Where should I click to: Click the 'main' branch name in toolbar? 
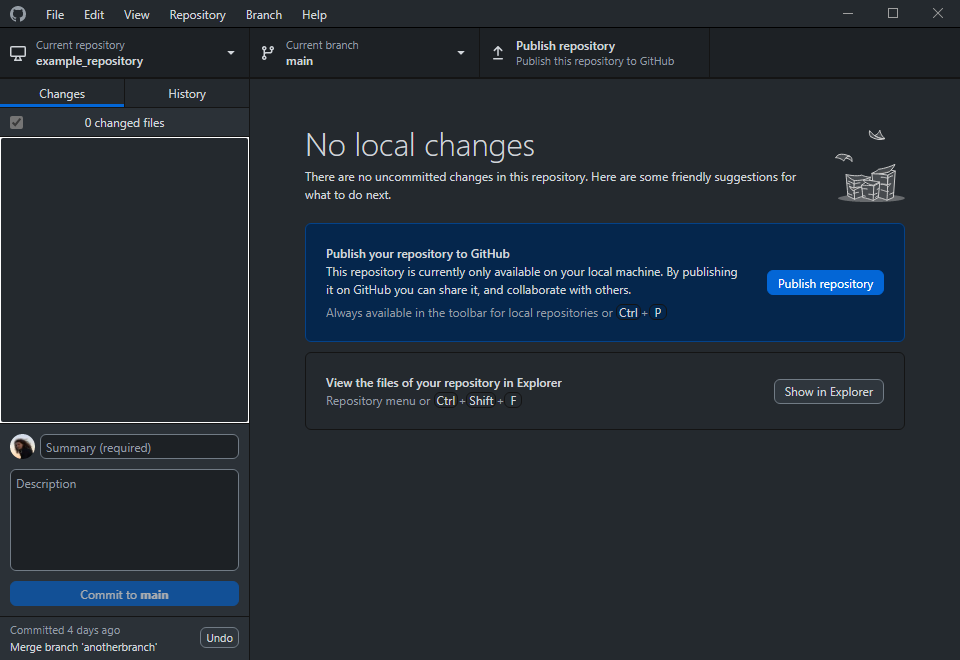click(x=299, y=61)
